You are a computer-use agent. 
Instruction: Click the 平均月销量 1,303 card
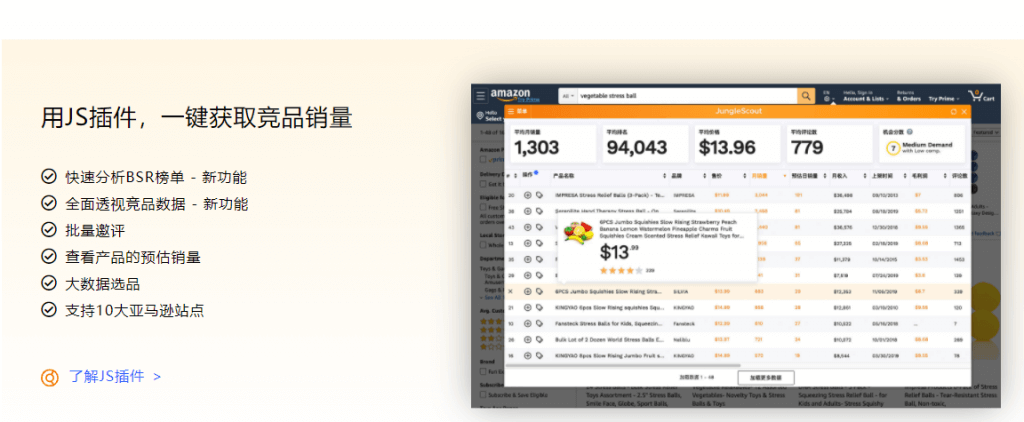[553, 144]
